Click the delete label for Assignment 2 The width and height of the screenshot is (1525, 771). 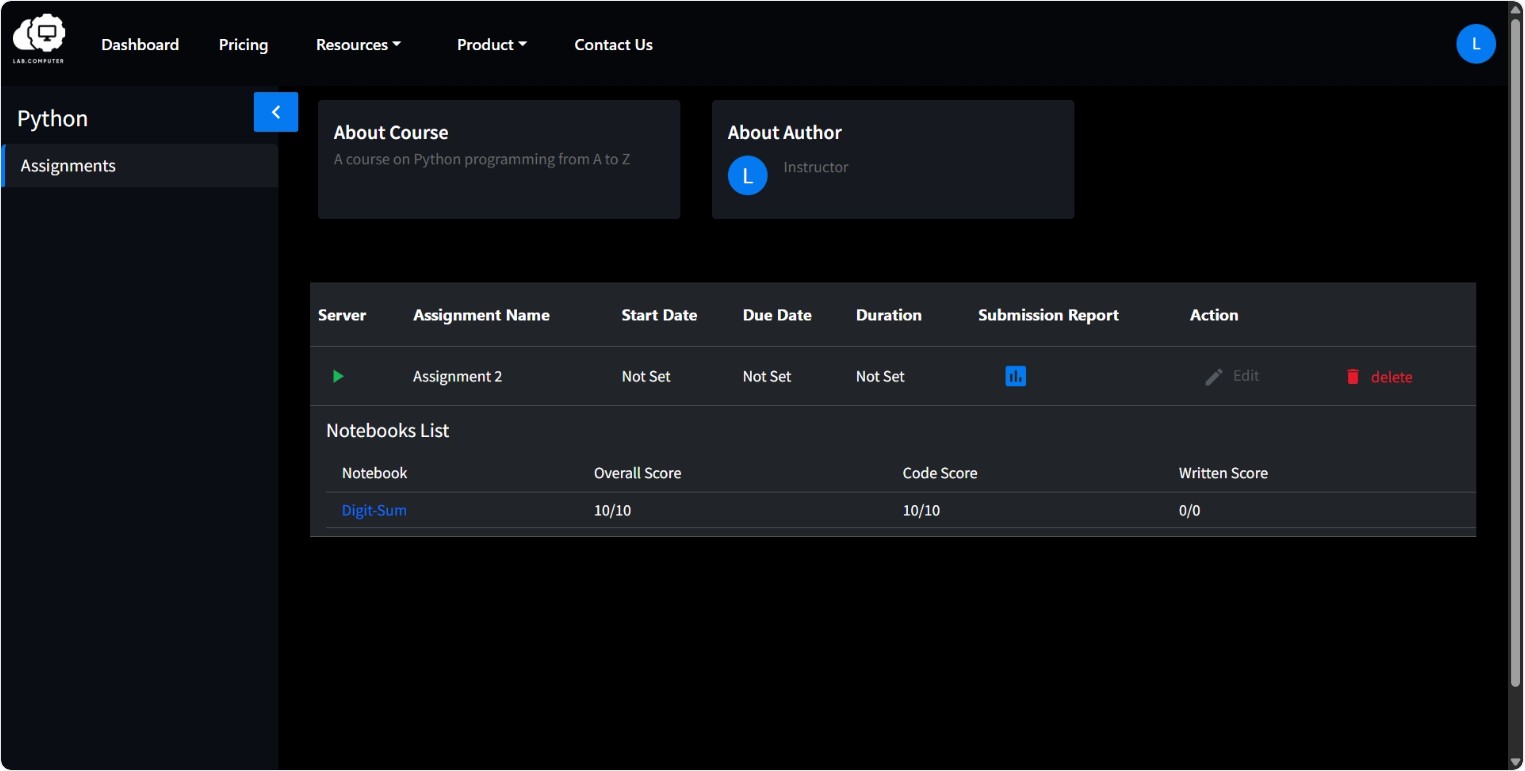point(1391,377)
